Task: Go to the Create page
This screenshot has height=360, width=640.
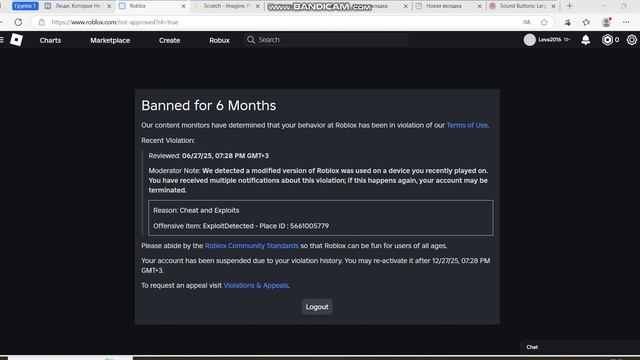Action: [x=169, y=40]
